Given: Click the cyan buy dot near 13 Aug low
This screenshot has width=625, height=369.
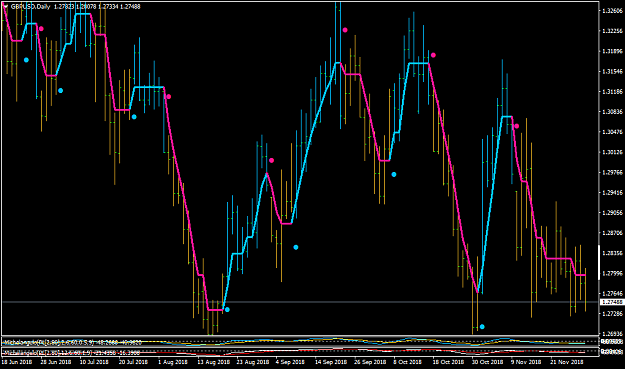Looking at the screenshot, I should point(227,310).
